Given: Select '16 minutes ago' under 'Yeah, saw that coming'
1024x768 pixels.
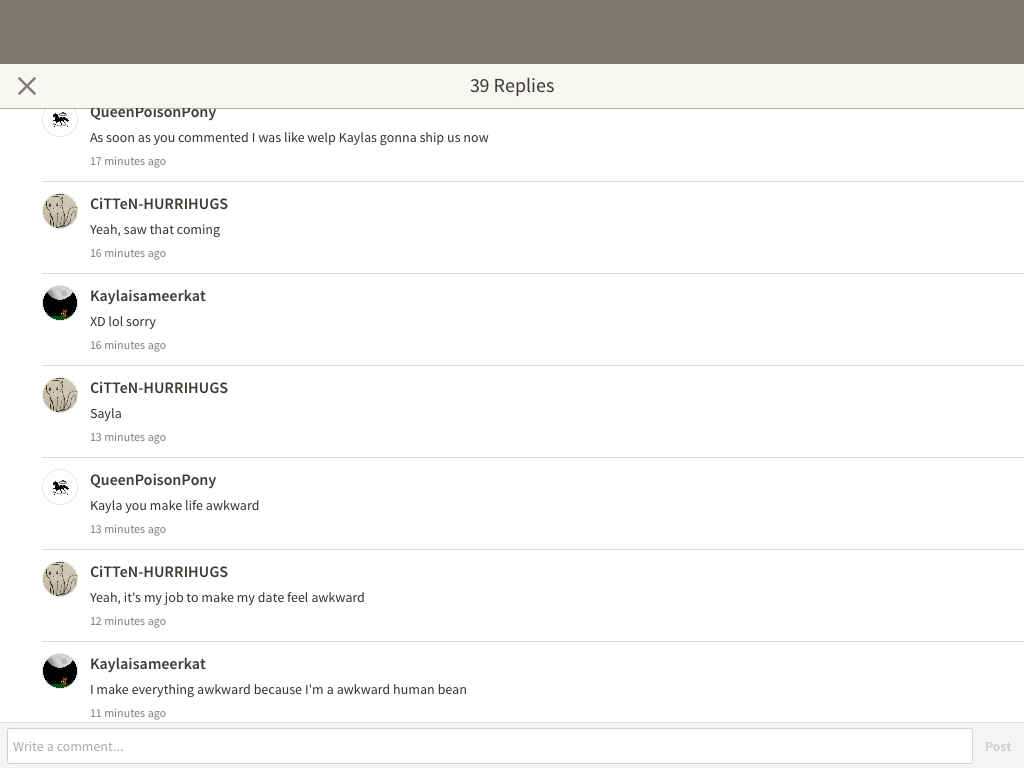Looking at the screenshot, I should pyautogui.click(x=128, y=253).
